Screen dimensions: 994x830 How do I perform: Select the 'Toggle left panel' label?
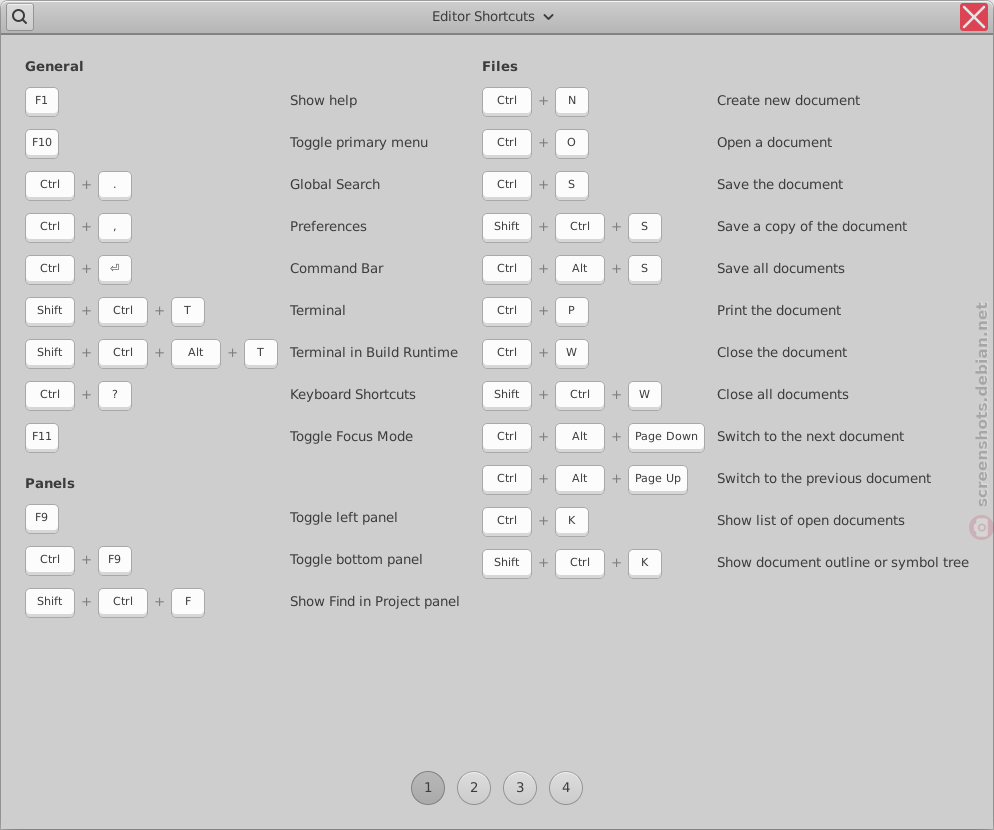[x=344, y=517]
